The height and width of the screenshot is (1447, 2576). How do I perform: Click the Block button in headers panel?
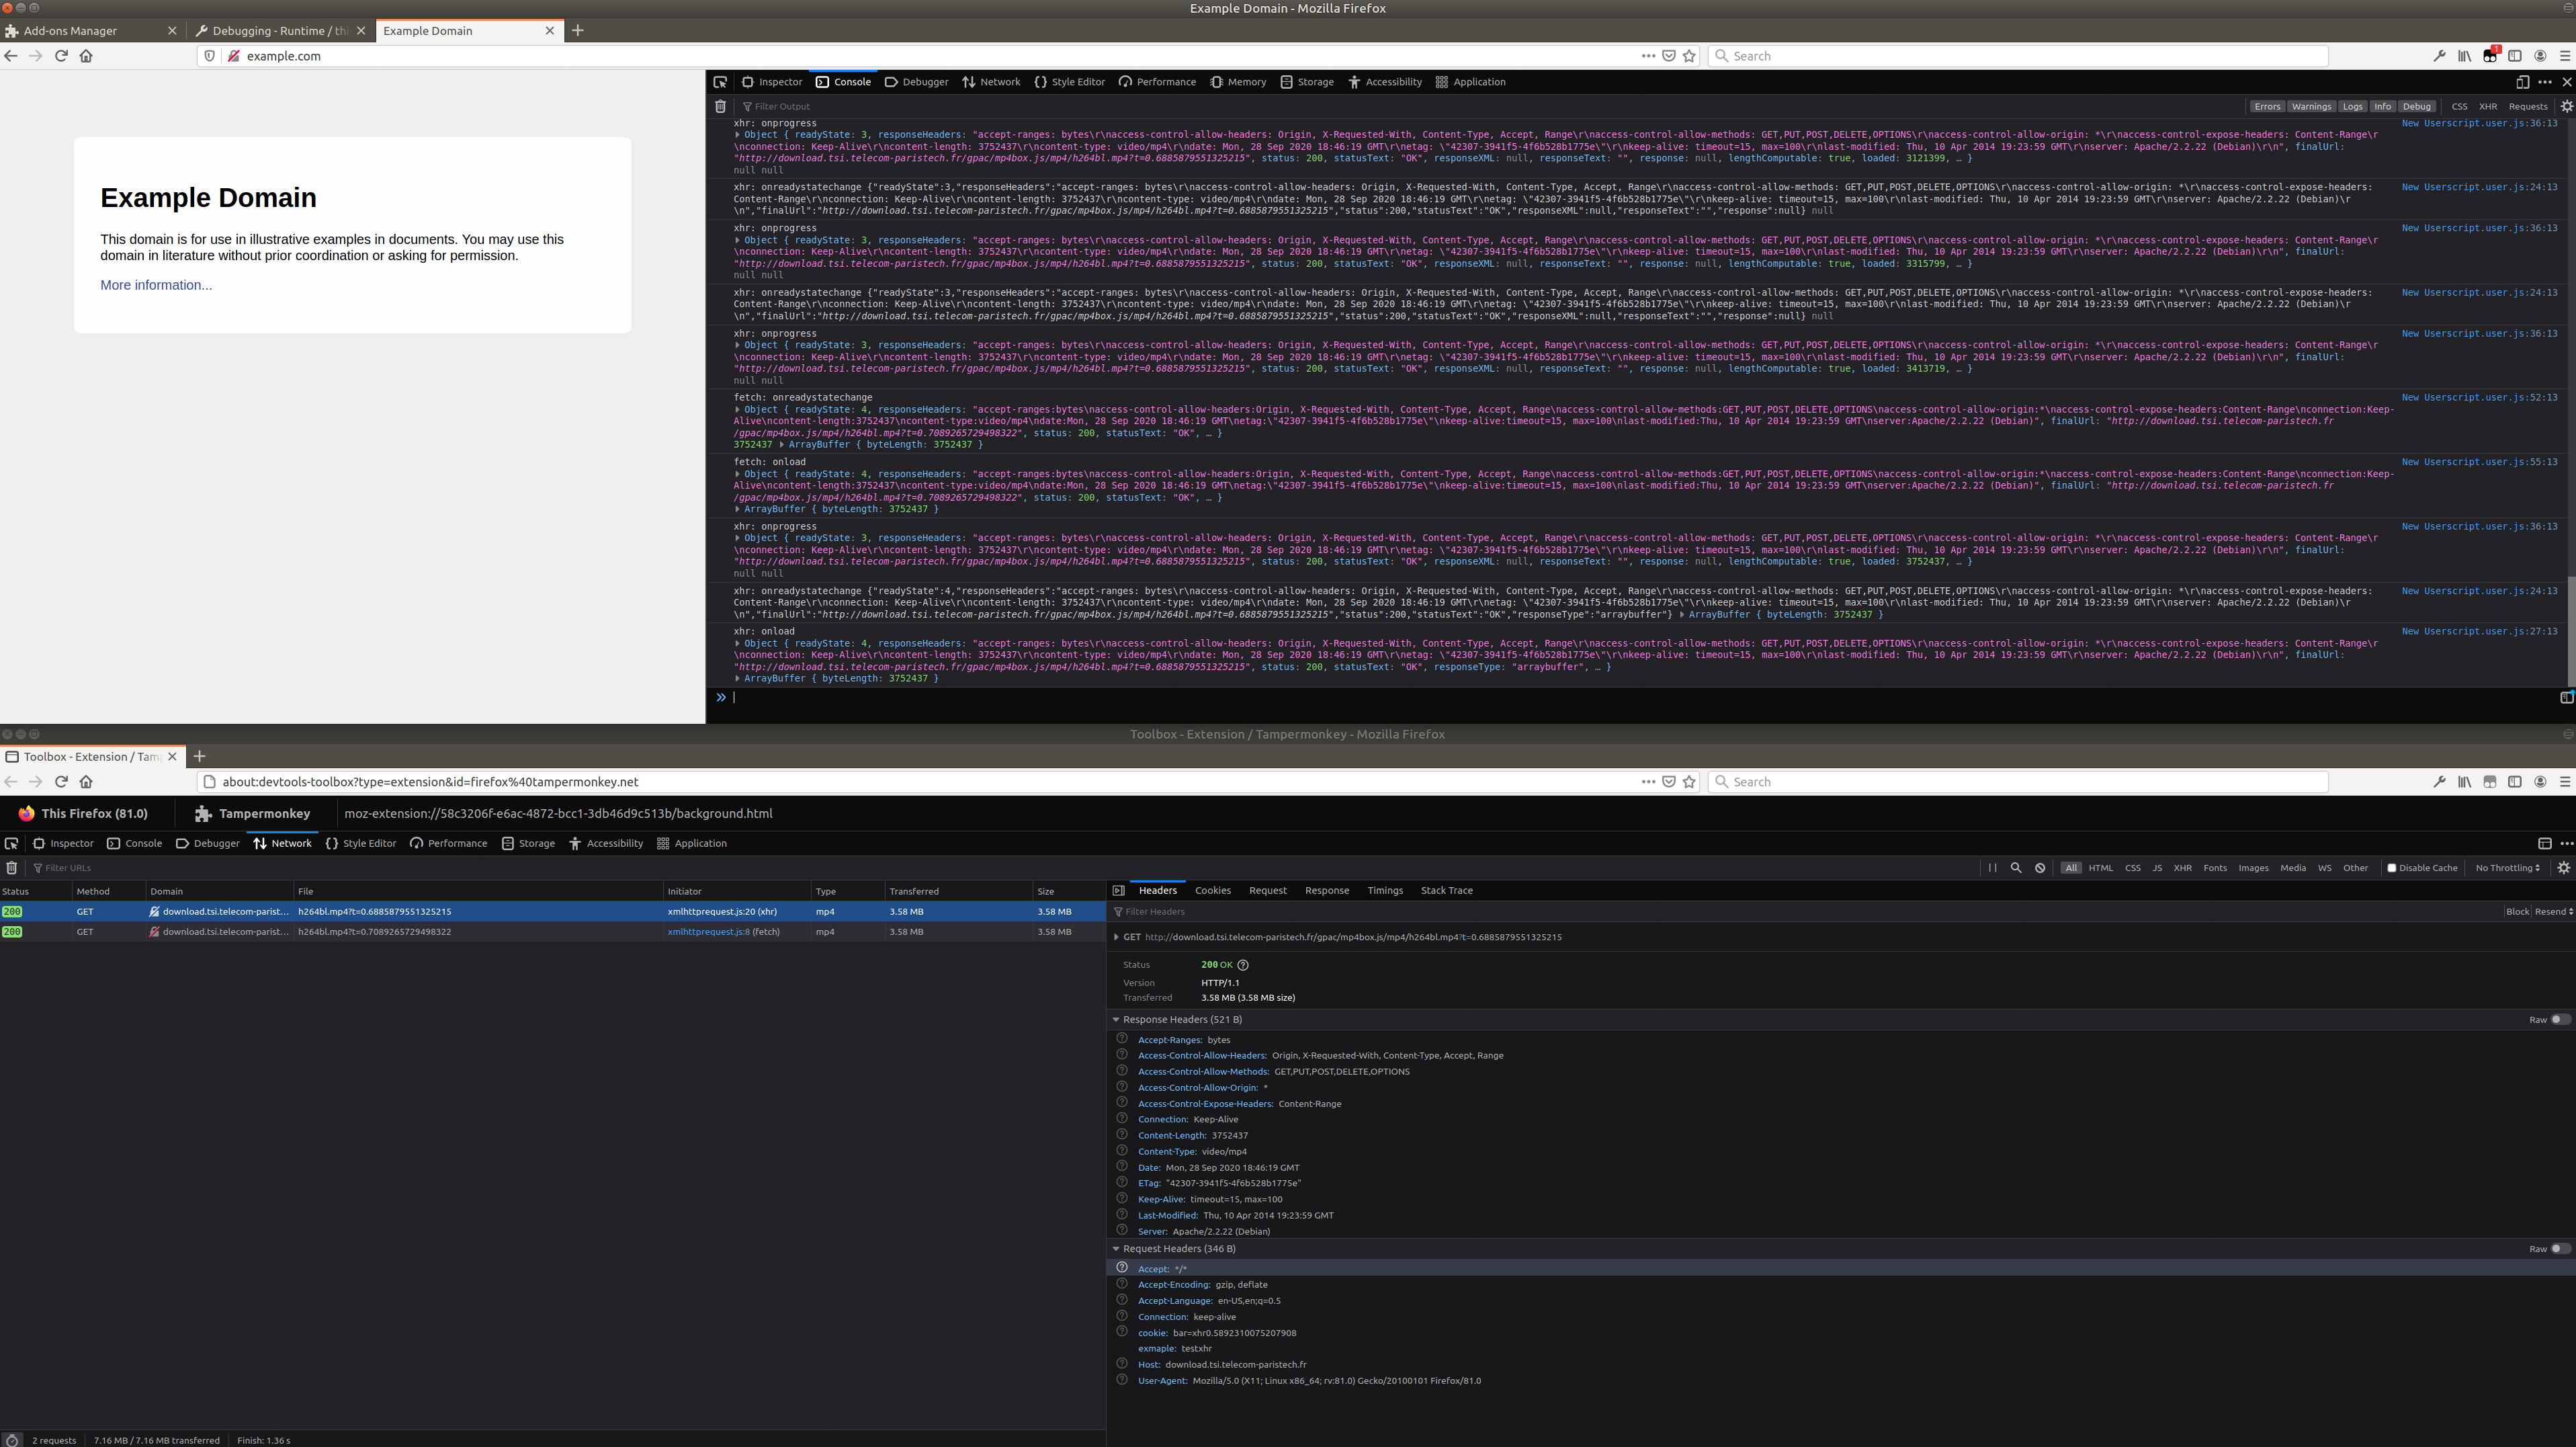[x=2517, y=911]
